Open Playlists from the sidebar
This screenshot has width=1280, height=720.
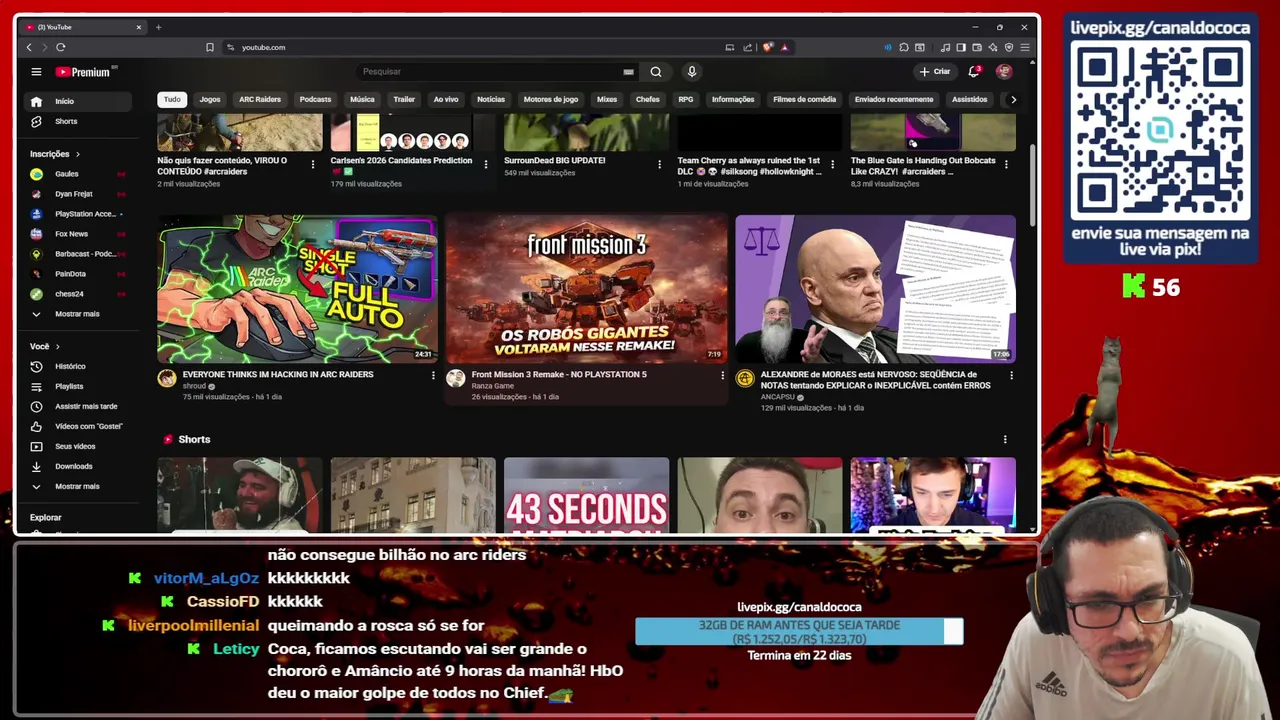tap(78, 386)
